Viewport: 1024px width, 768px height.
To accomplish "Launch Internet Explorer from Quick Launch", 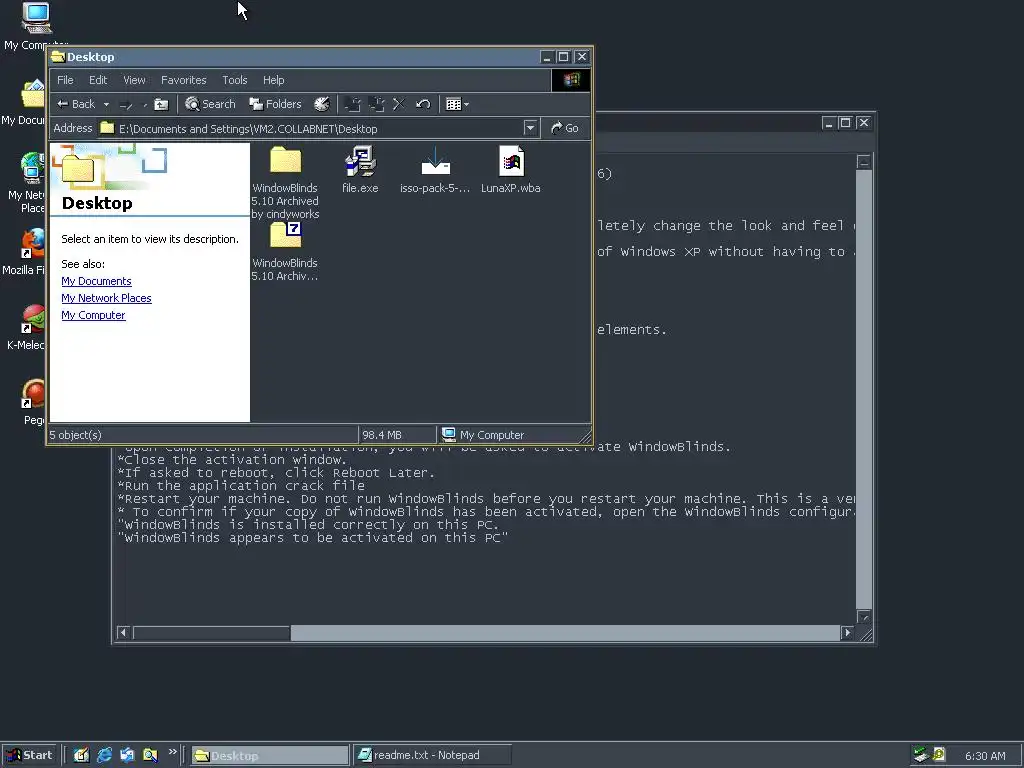I will point(104,756).
